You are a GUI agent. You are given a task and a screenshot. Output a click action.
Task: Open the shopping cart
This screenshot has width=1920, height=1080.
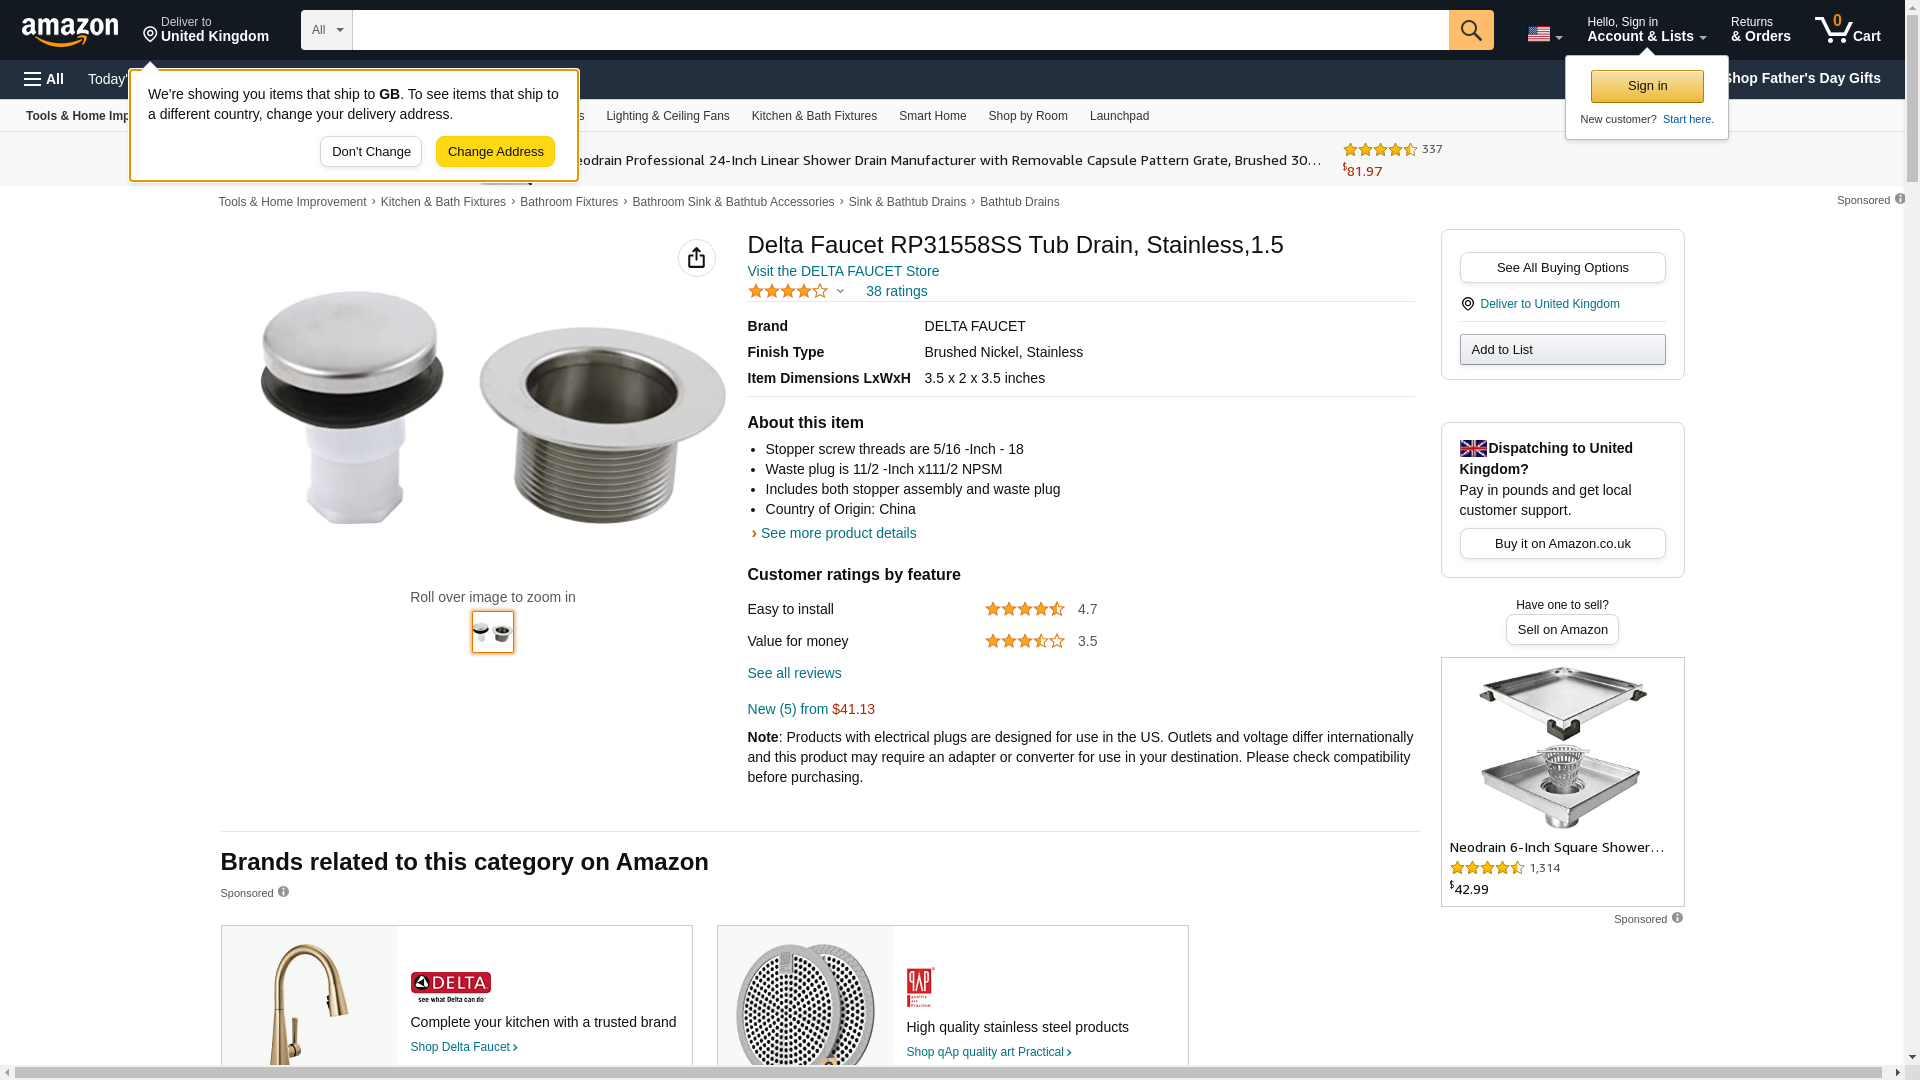tap(1847, 30)
